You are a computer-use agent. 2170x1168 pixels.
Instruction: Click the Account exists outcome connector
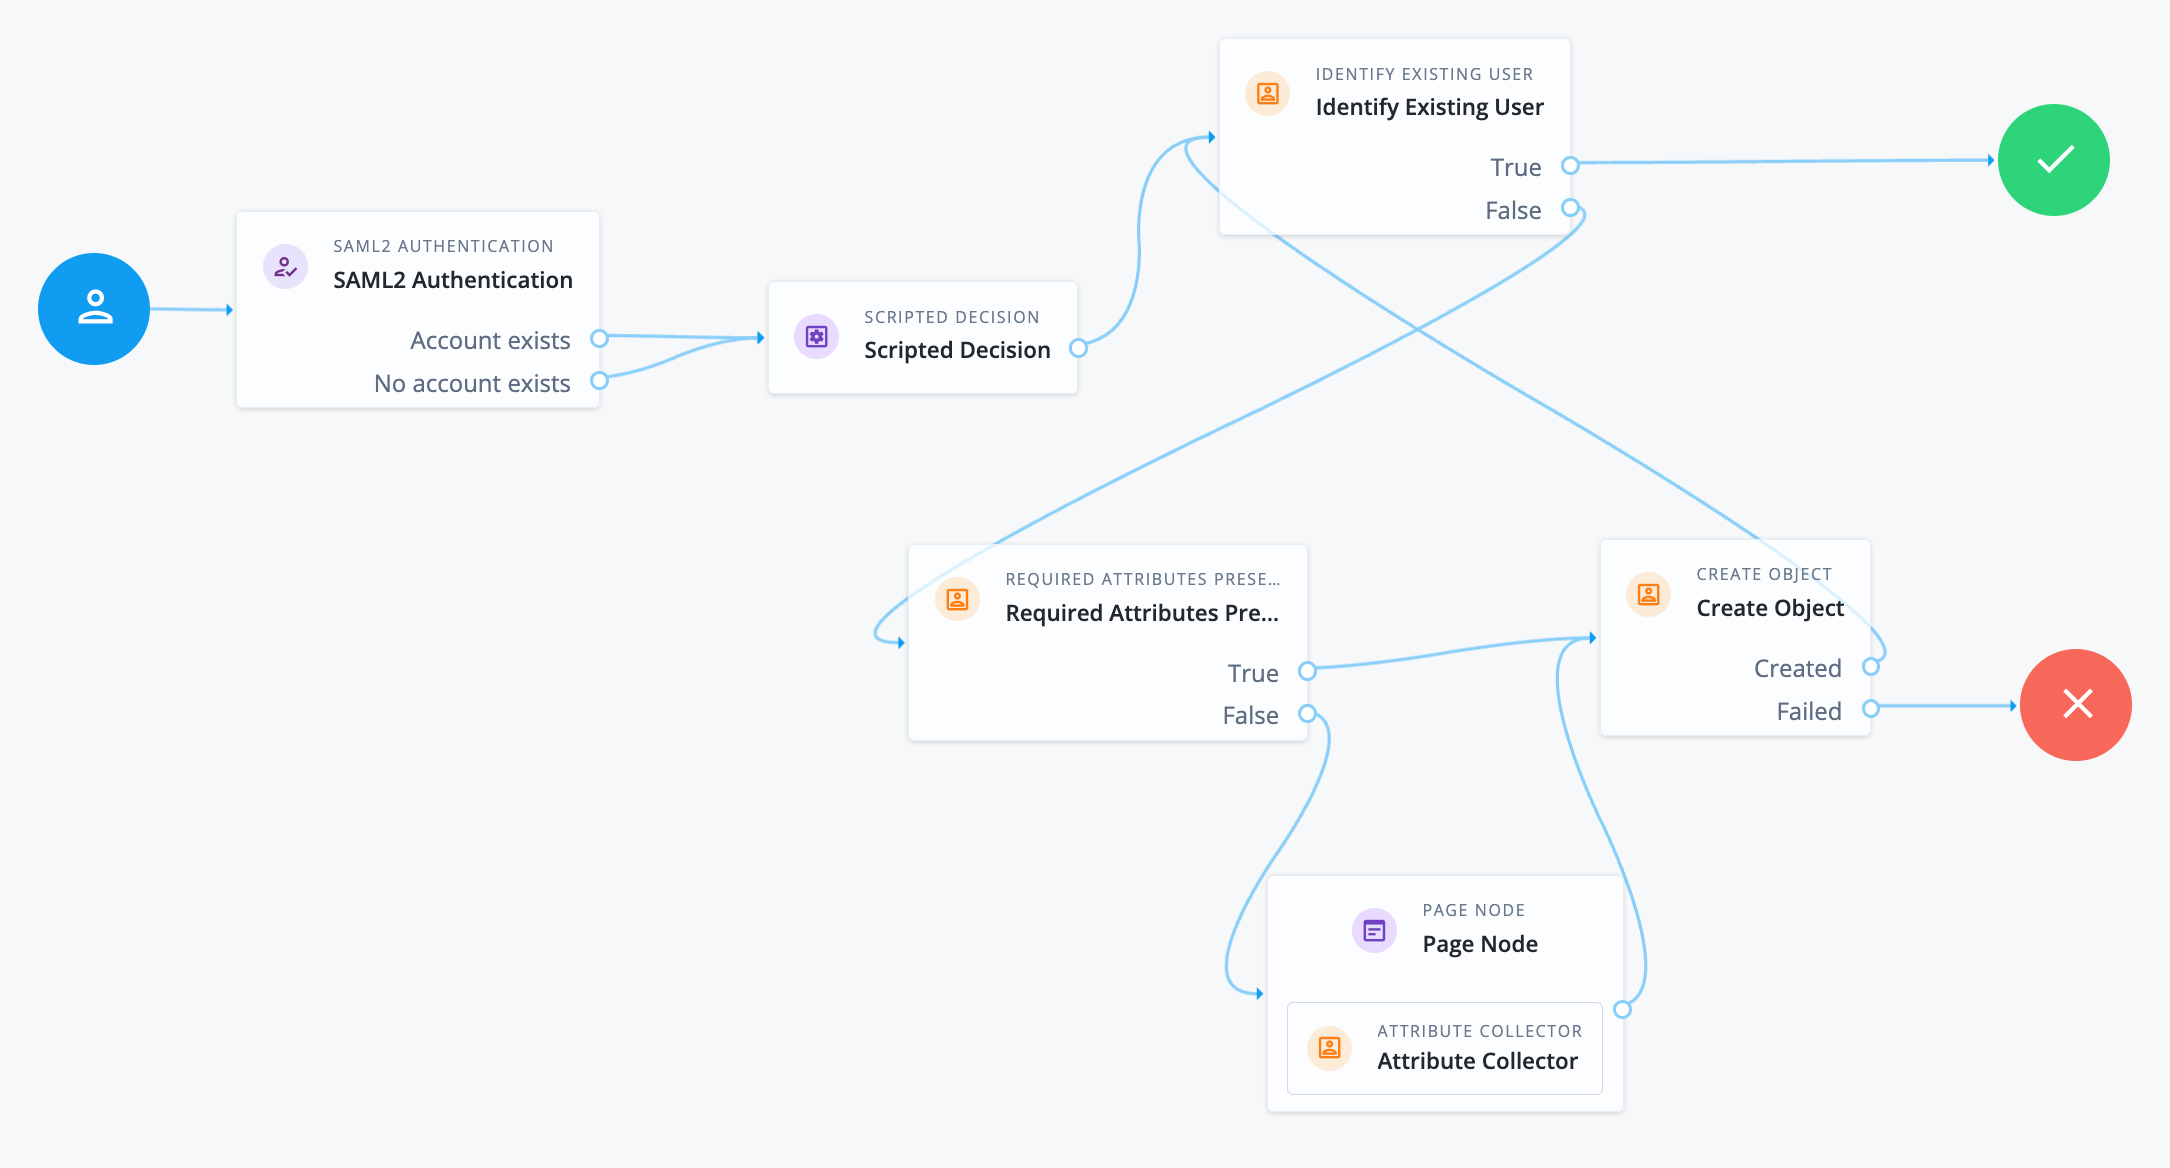pos(600,340)
